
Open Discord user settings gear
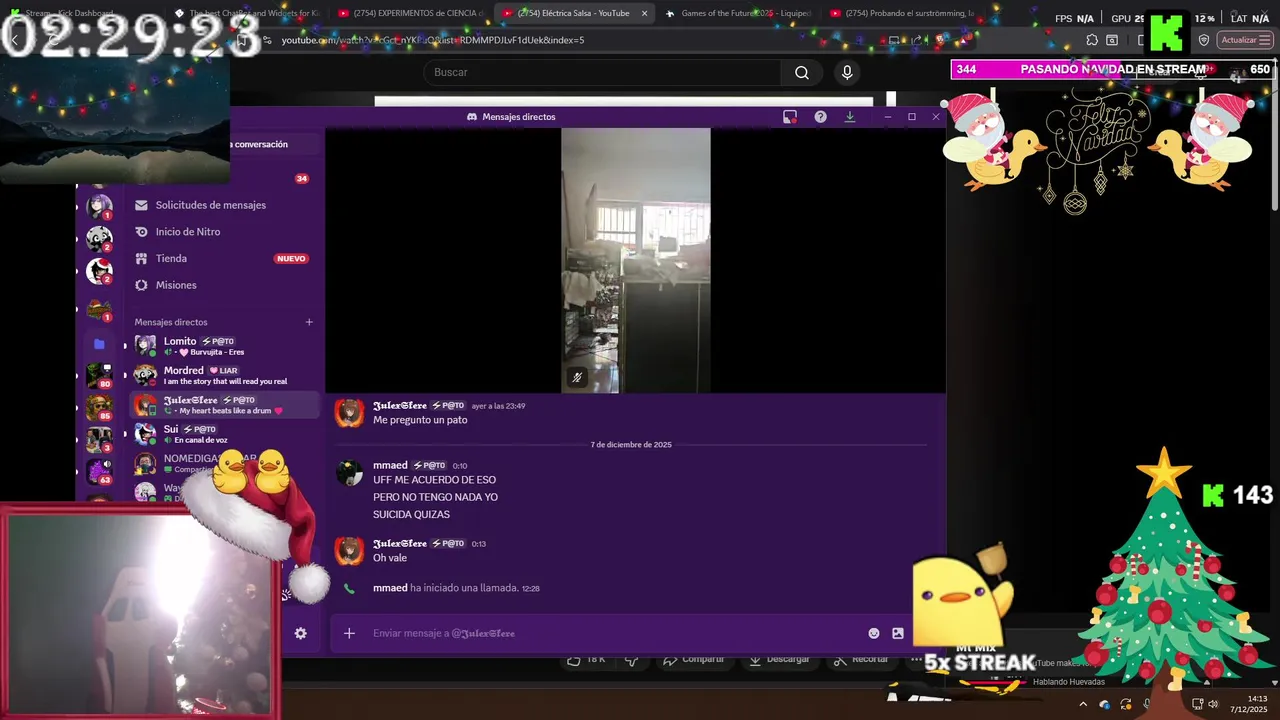[x=300, y=633]
